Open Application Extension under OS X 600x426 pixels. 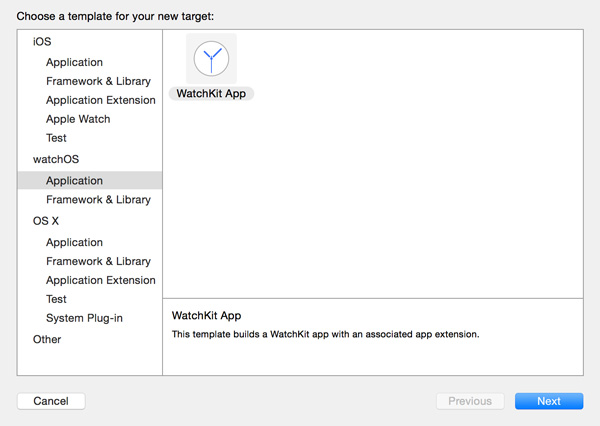(100, 280)
